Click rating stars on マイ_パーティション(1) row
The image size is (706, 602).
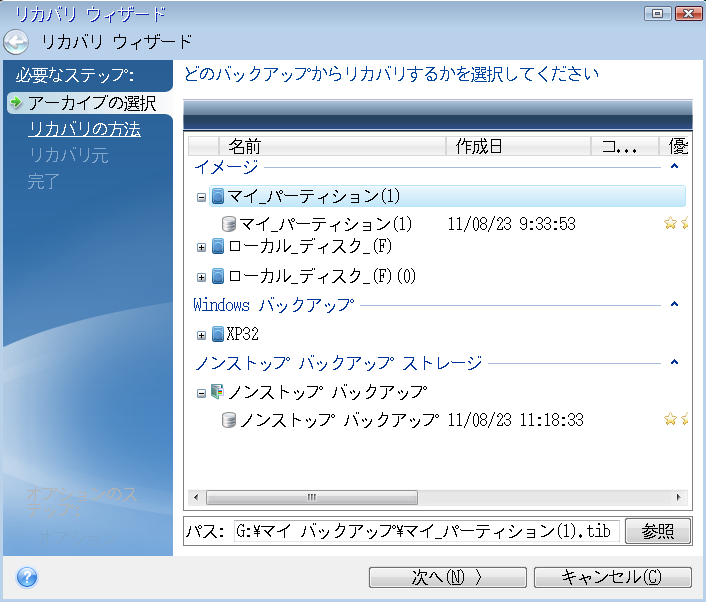[x=676, y=224]
